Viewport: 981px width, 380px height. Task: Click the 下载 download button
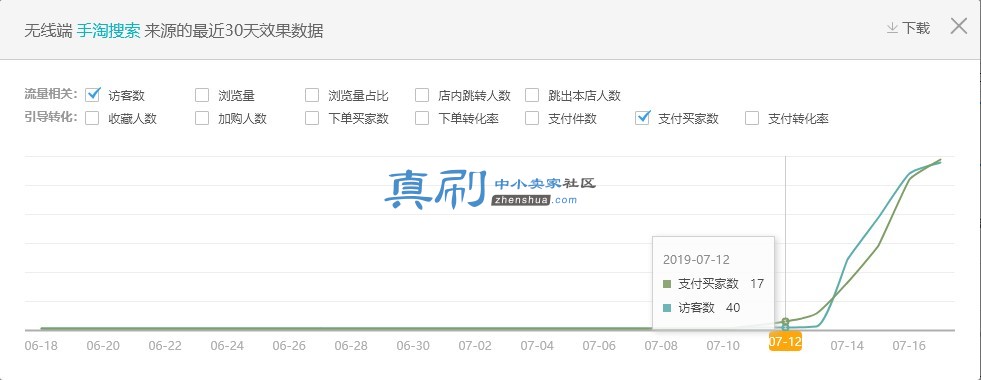[x=908, y=28]
